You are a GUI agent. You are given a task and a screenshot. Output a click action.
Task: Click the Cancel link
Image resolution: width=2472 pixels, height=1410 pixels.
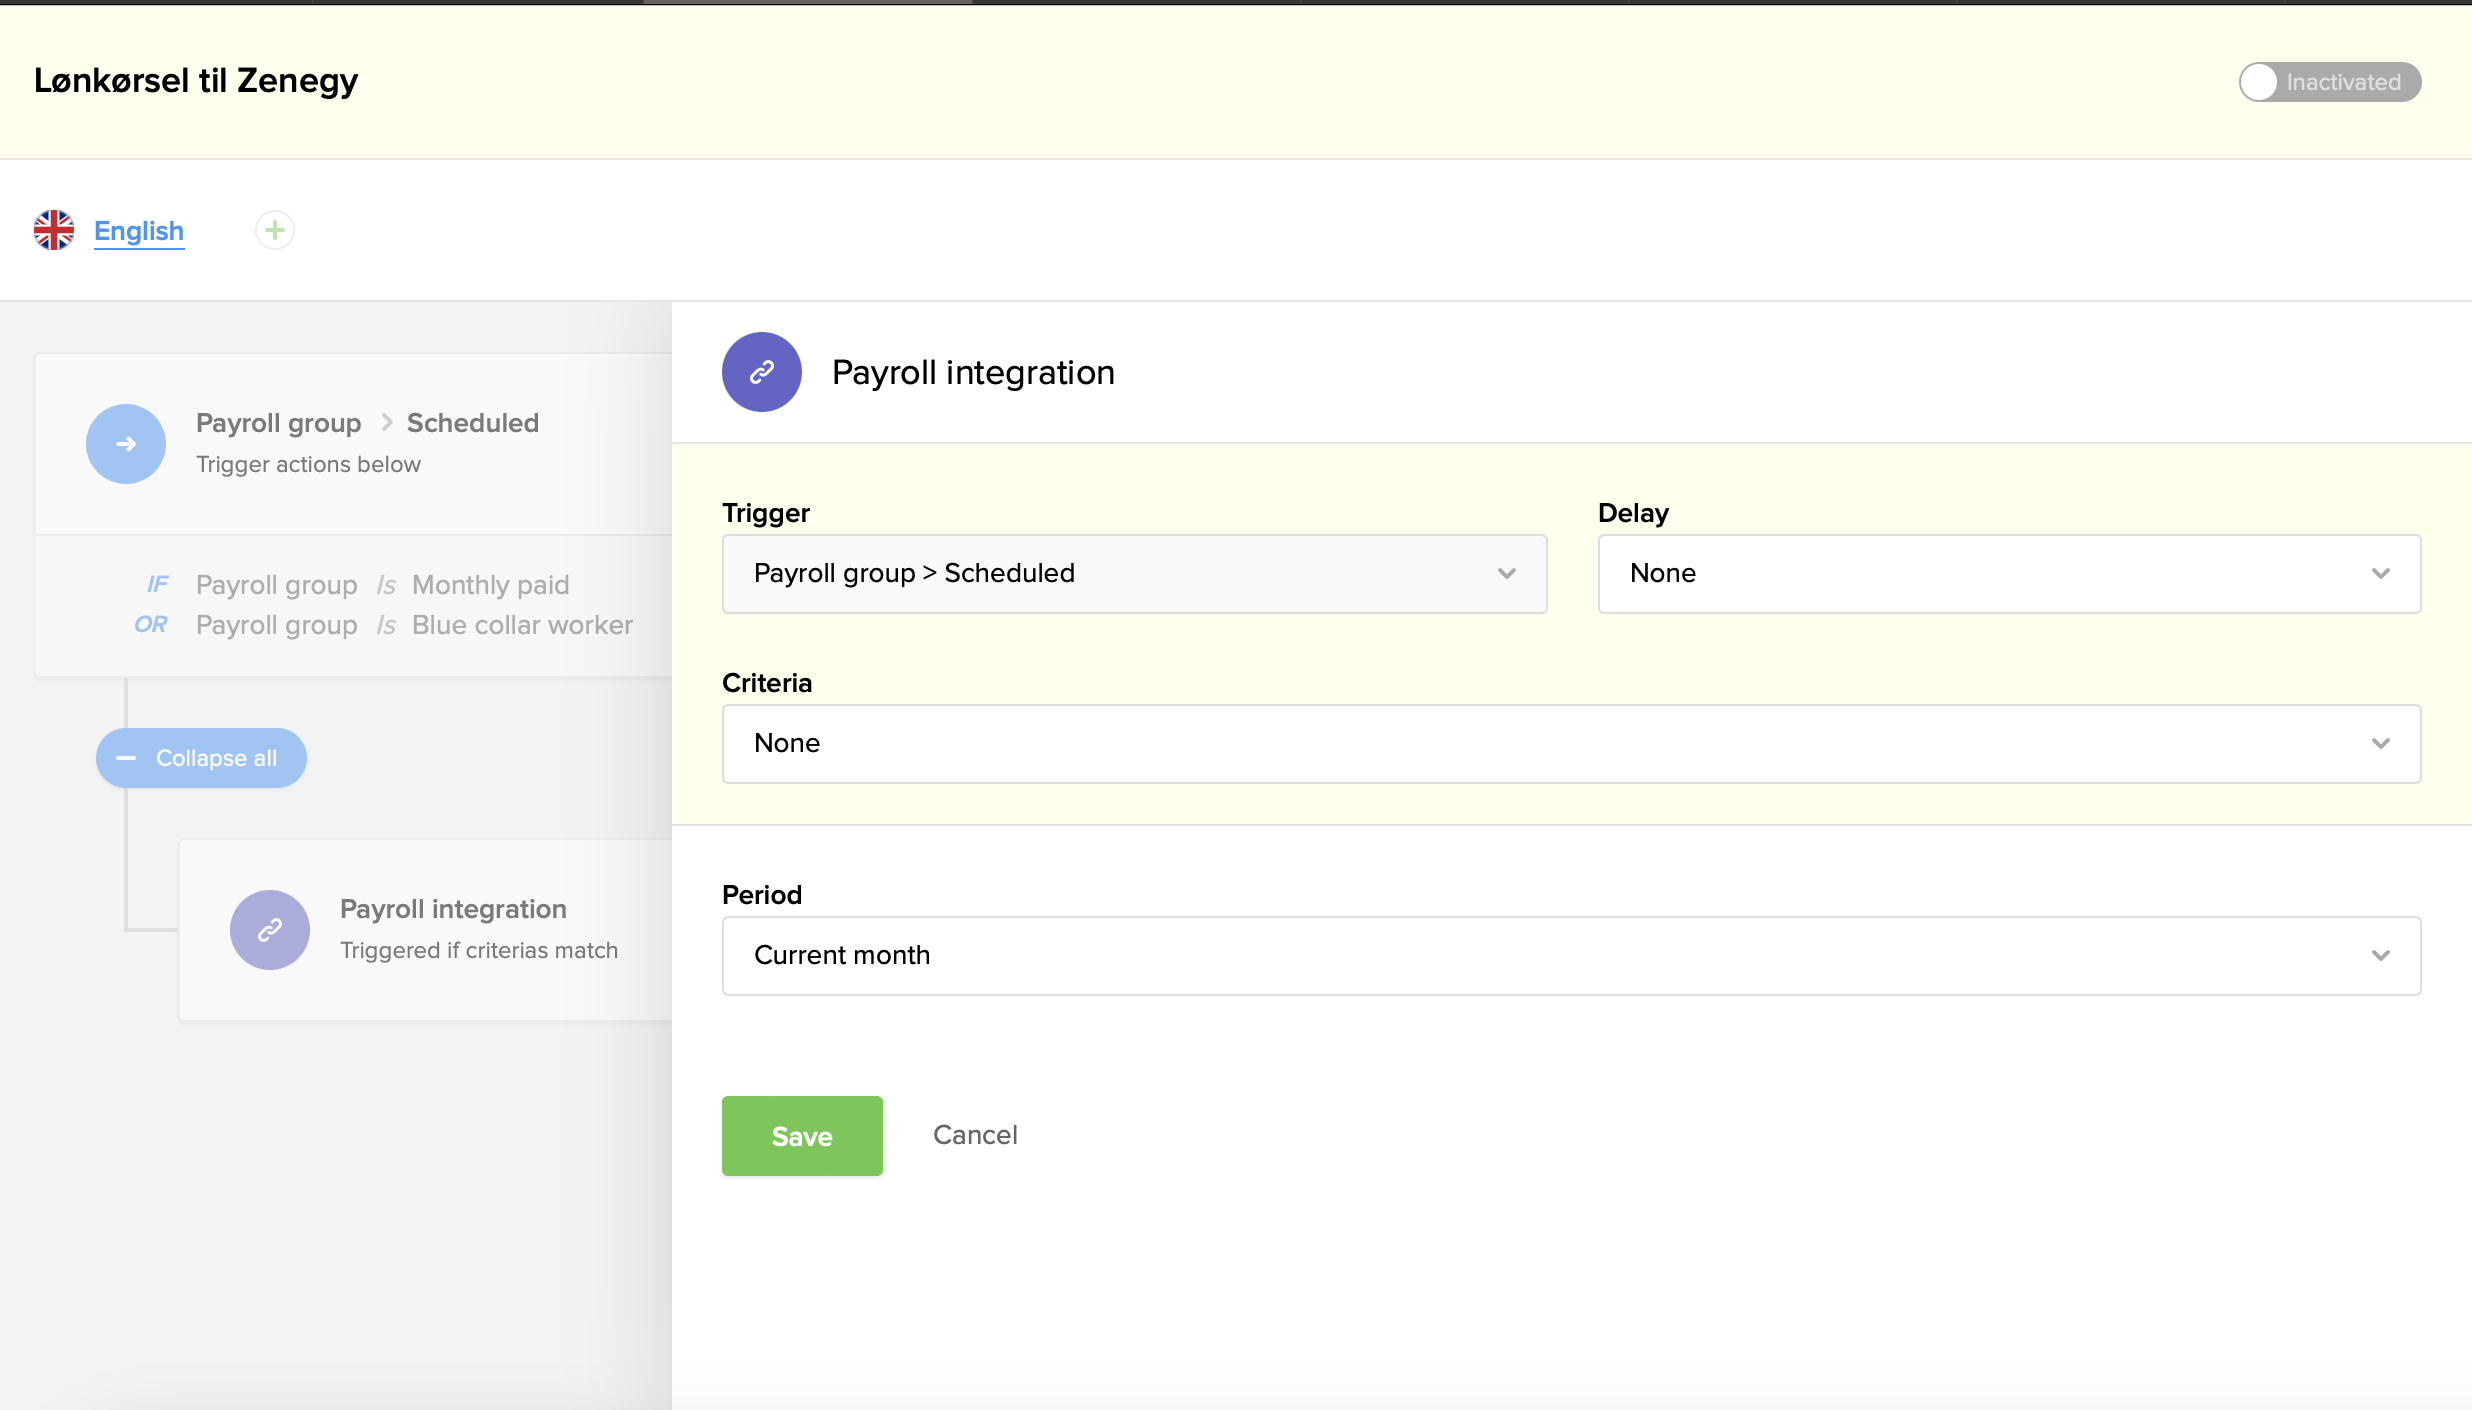(x=975, y=1135)
